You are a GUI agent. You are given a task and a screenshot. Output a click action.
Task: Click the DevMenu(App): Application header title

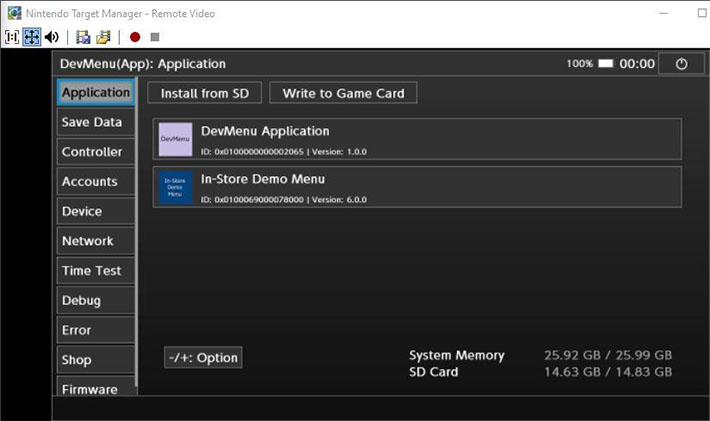pyautogui.click(x=143, y=64)
